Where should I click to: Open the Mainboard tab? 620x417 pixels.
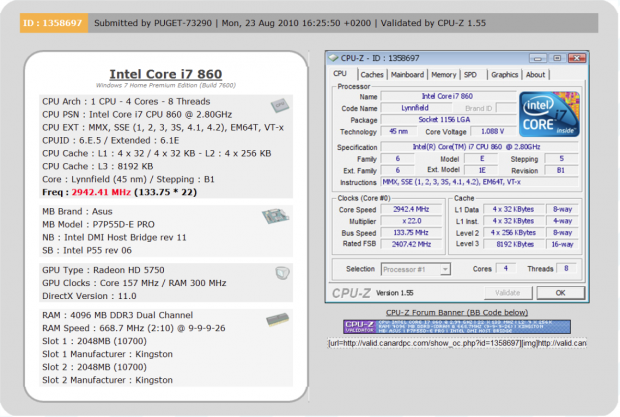(x=407, y=75)
